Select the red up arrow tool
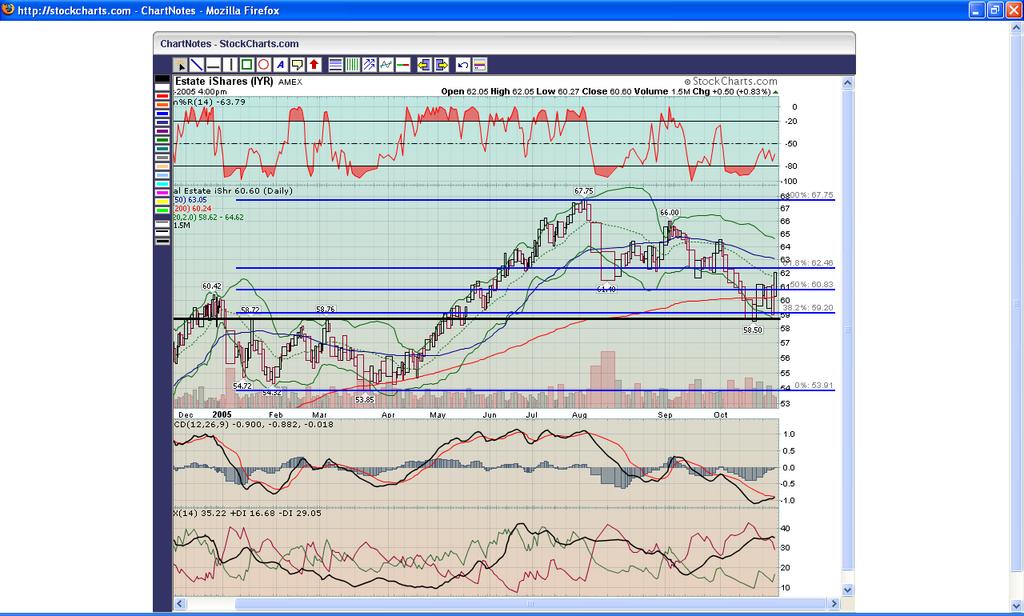 [x=314, y=65]
